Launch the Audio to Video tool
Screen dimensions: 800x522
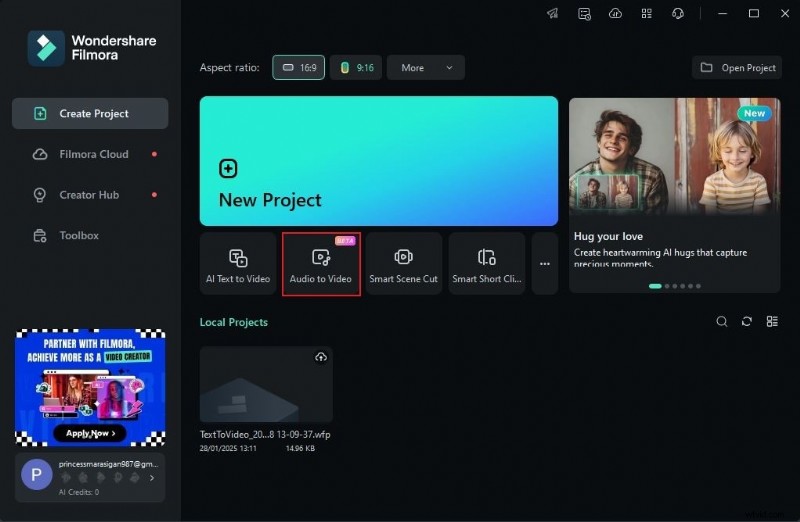[321, 264]
